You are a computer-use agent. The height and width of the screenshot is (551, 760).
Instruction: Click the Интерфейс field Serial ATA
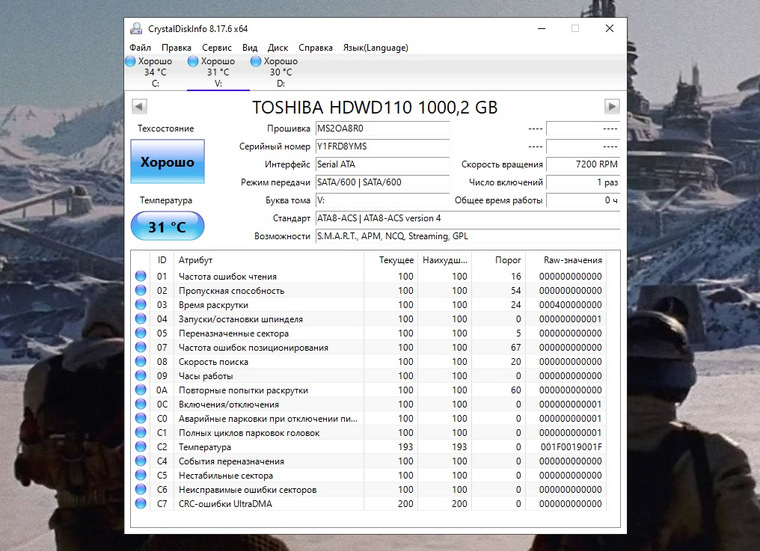pyautogui.click(x=382, y=164)
